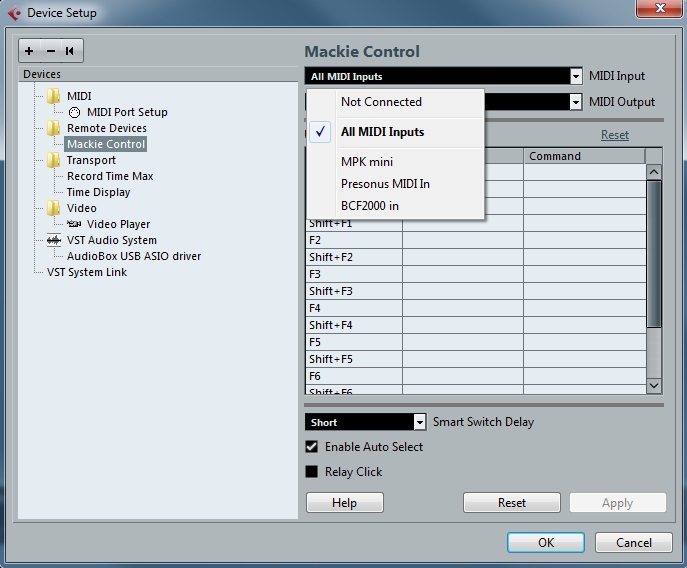Confirm with the OK button
The height and width of the screenshot is (568, 687).
[546, 543]
